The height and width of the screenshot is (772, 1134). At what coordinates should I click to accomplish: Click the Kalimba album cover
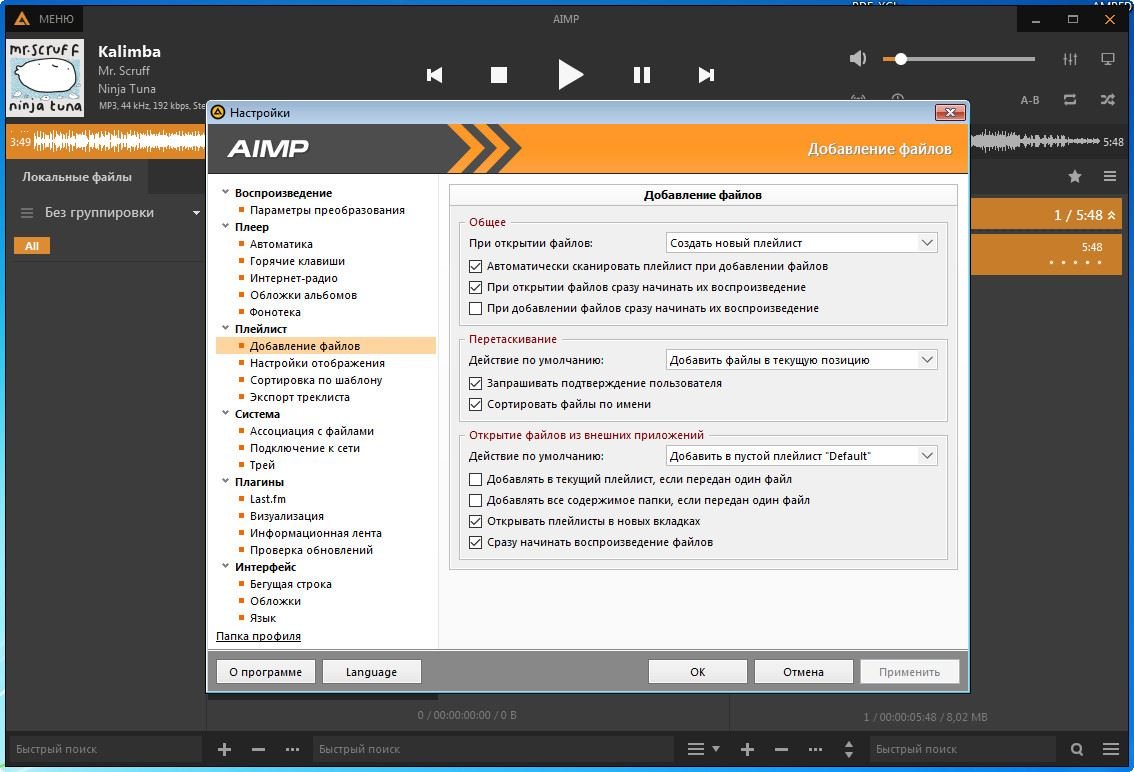click(46, 78)
